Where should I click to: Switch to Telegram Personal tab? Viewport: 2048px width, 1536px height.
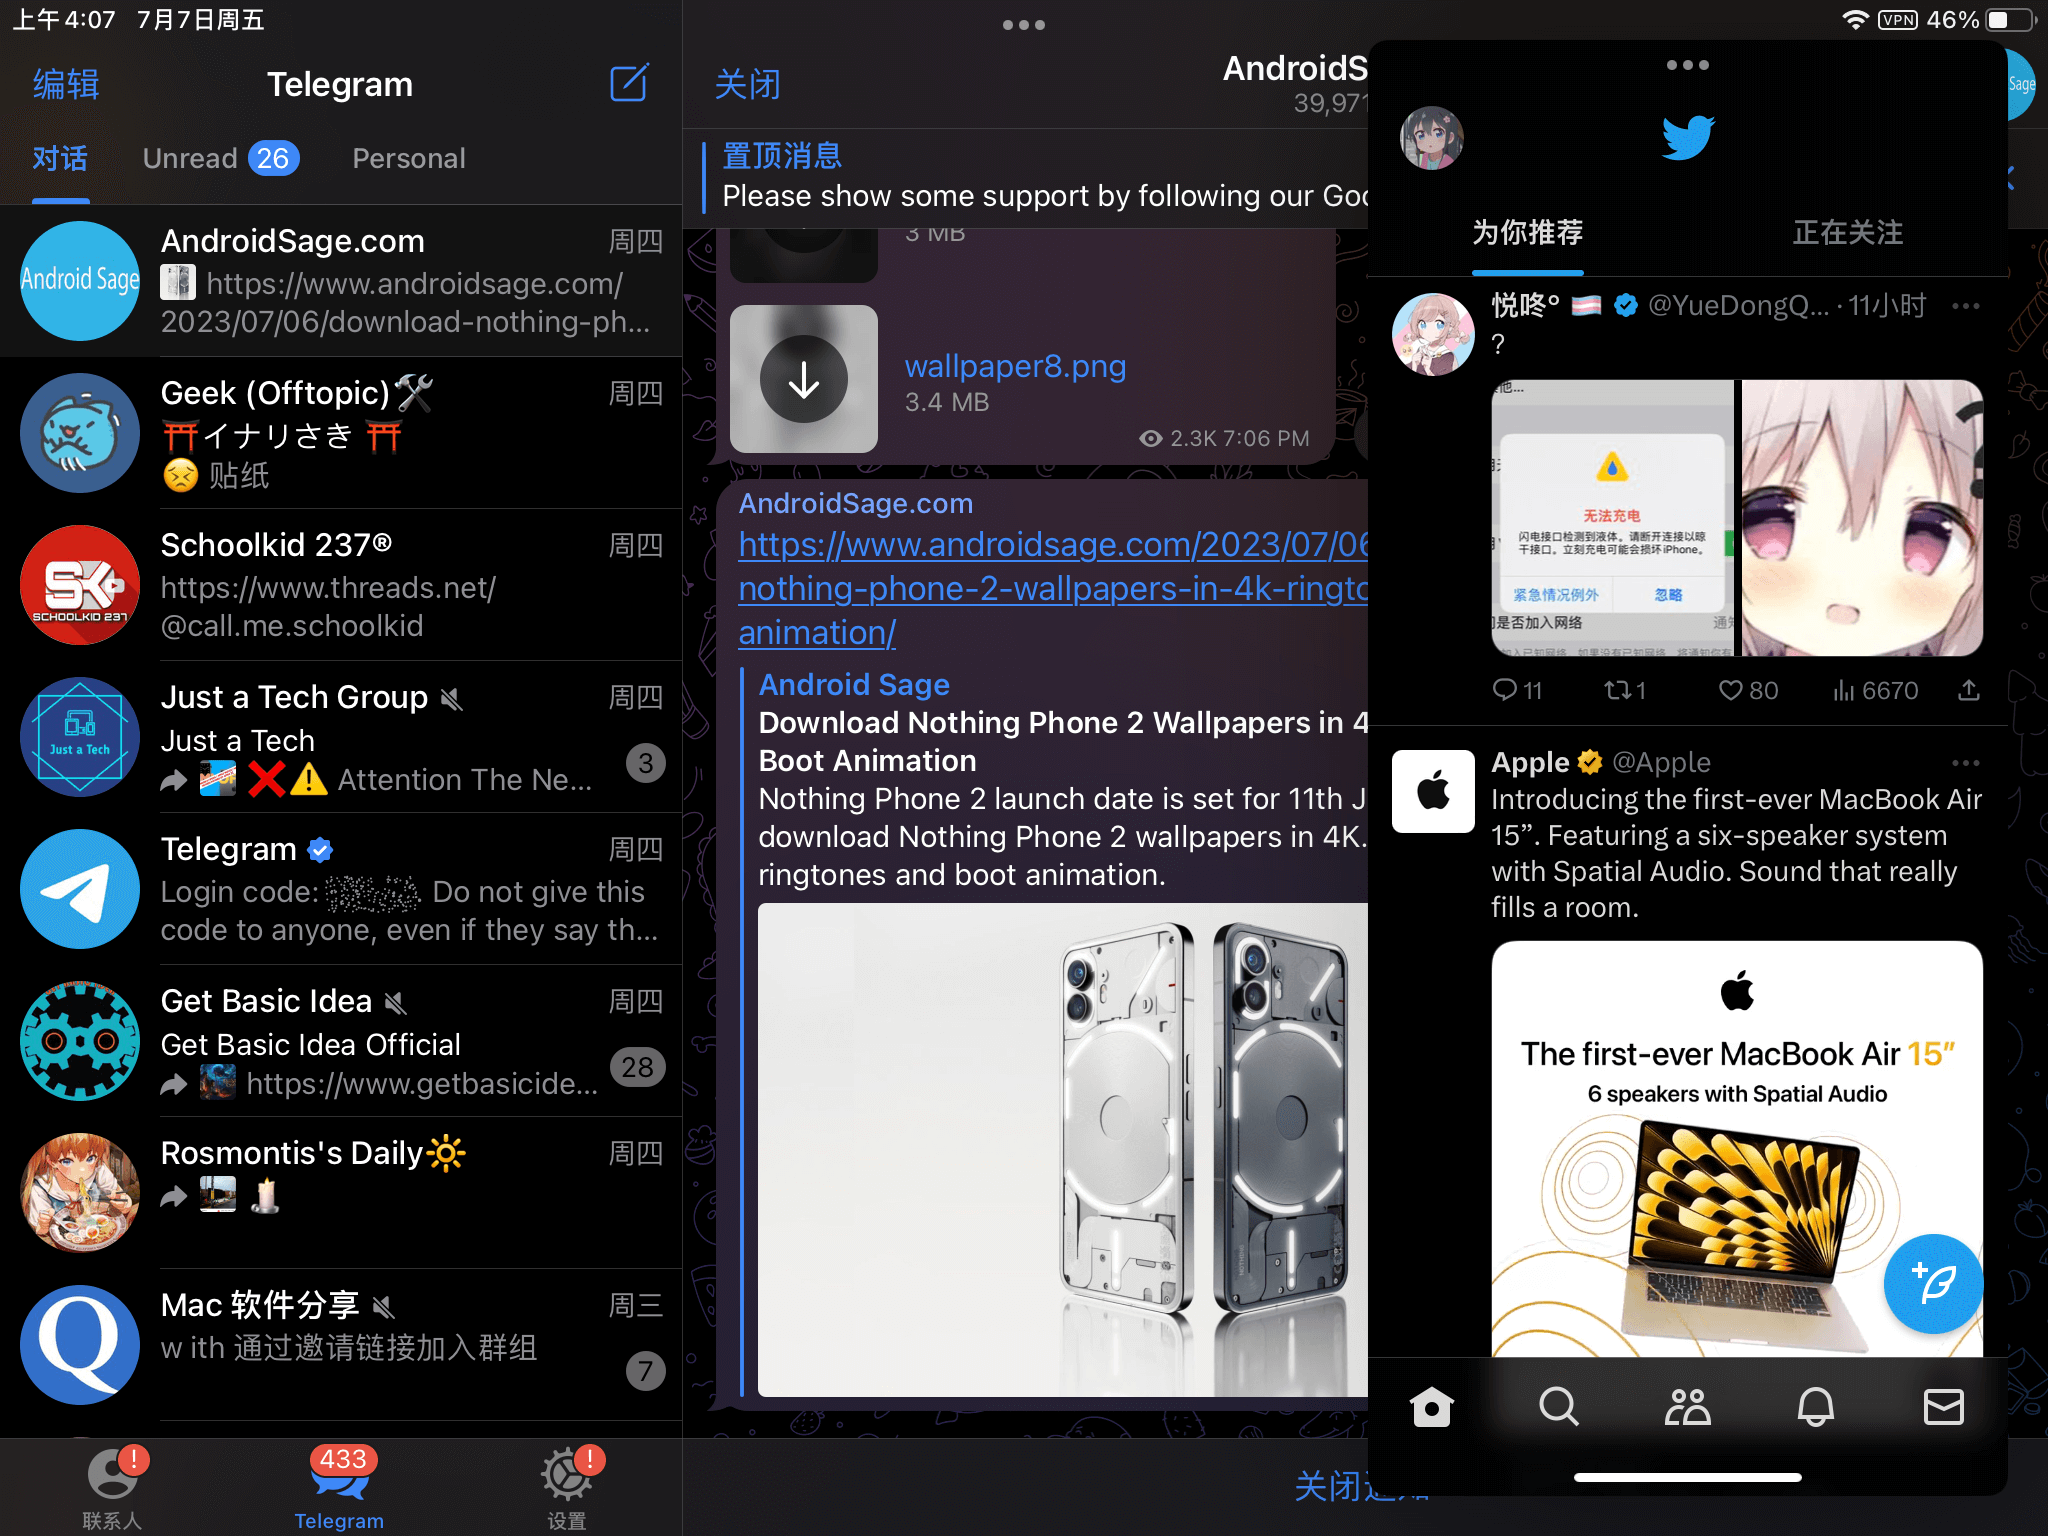tap(408, 158)
